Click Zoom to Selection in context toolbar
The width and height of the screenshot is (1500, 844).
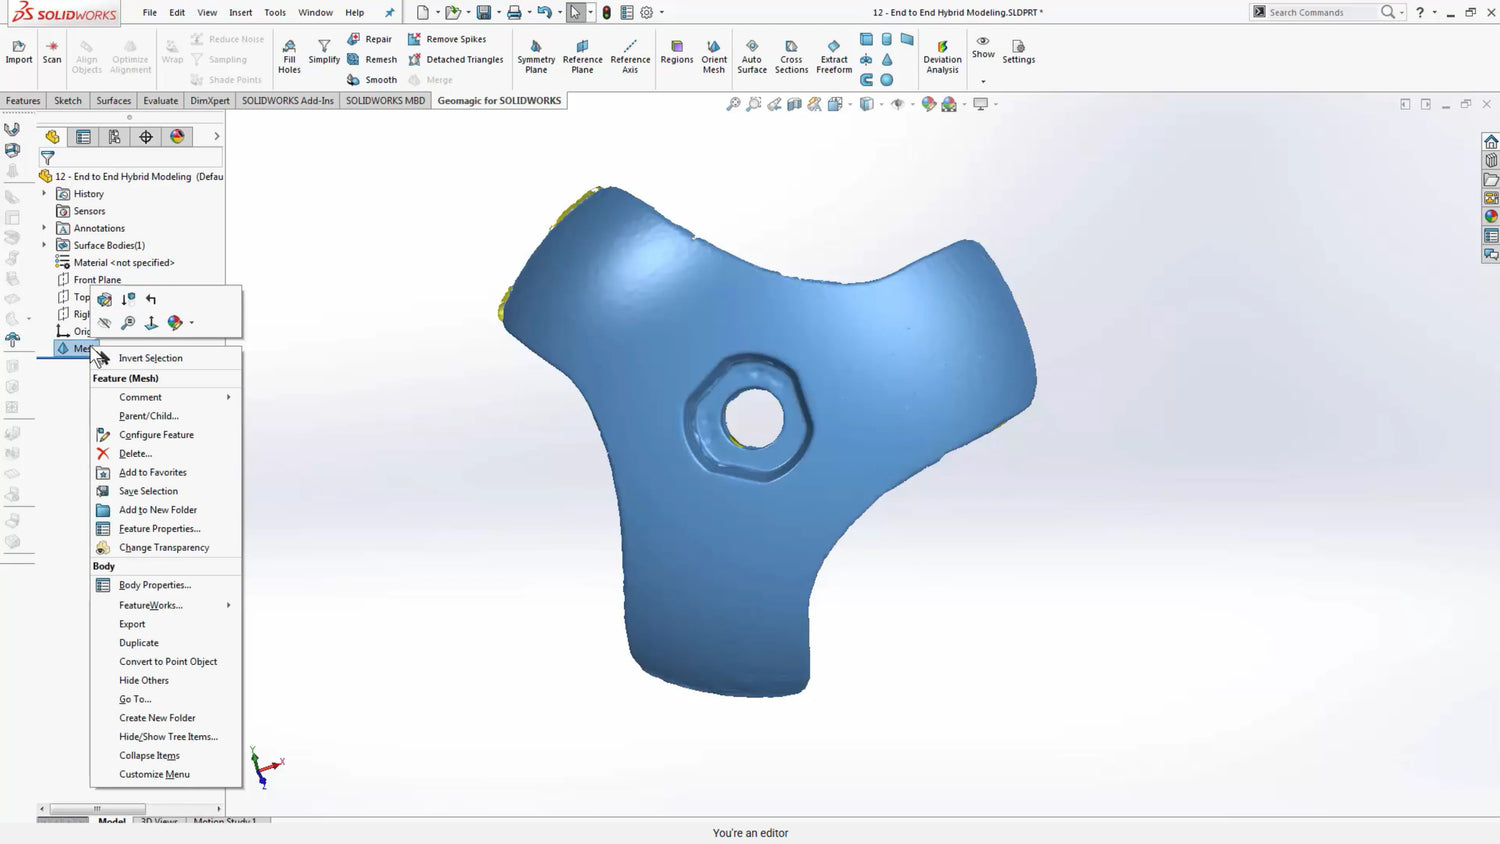point(128,323)
